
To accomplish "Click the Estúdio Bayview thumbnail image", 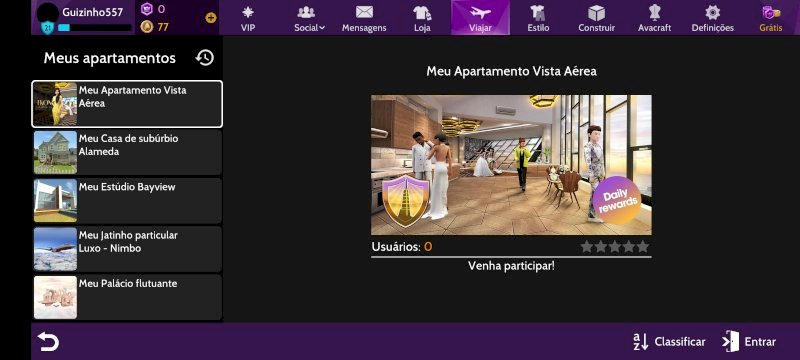I will click(x=56, y=200).
